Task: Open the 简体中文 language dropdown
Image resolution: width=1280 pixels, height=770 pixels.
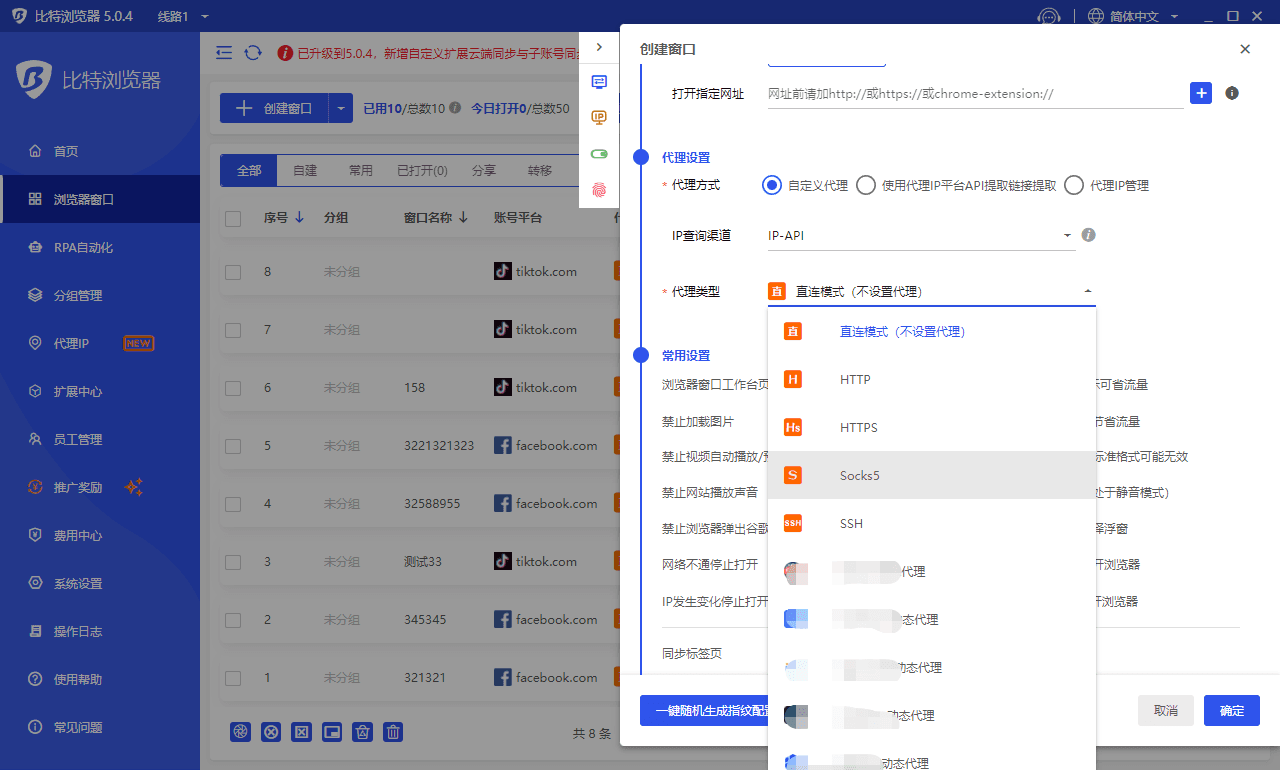Action: pos(1133,17)
